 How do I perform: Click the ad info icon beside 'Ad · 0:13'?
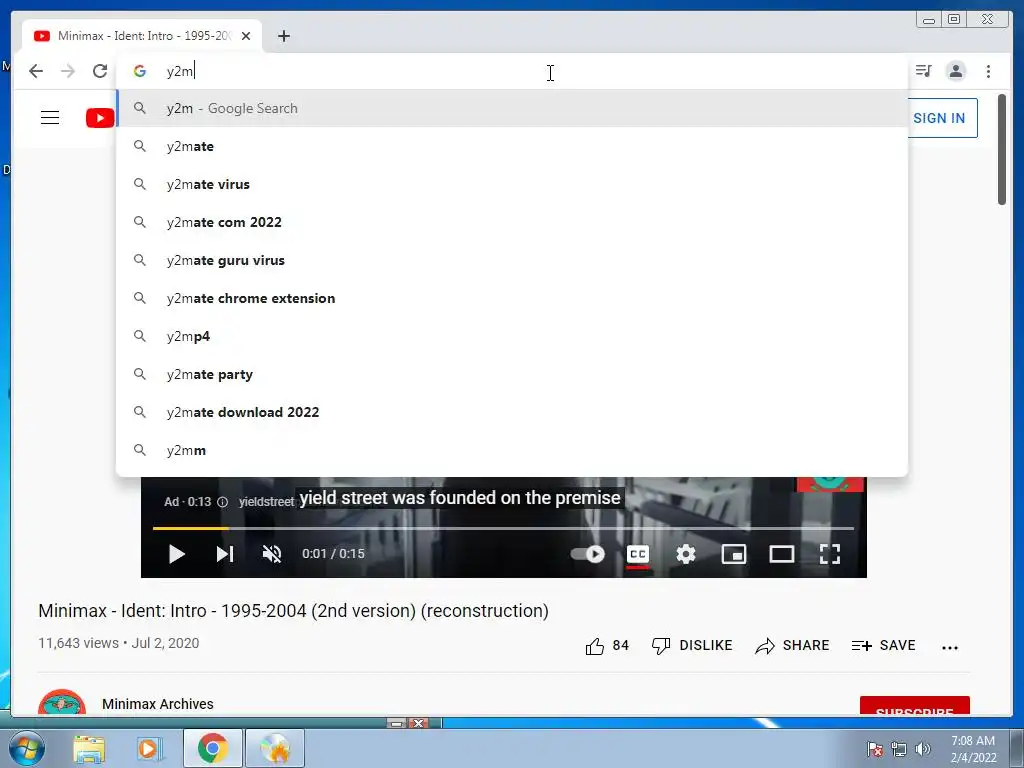(222, 502)
